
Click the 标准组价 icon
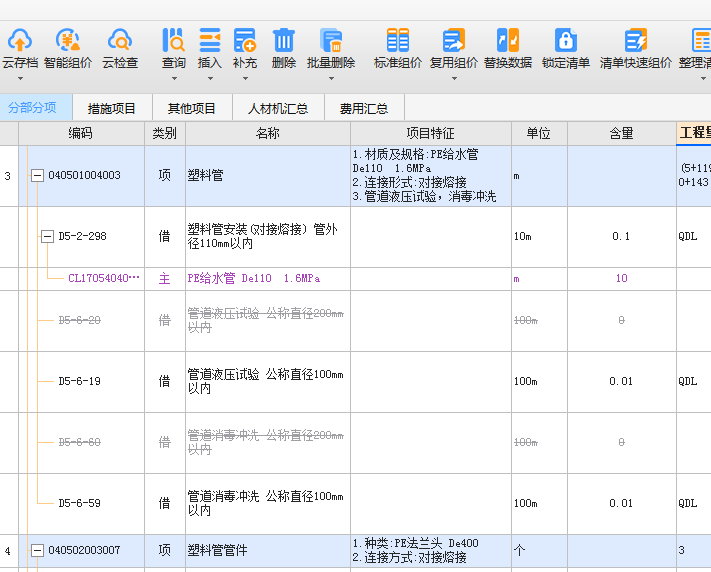[x=398, y=40]
